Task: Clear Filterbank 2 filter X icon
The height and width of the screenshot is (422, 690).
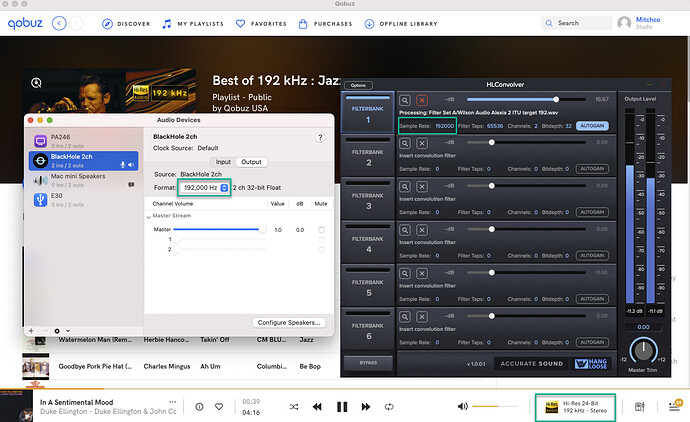Action: coord(422,143)
